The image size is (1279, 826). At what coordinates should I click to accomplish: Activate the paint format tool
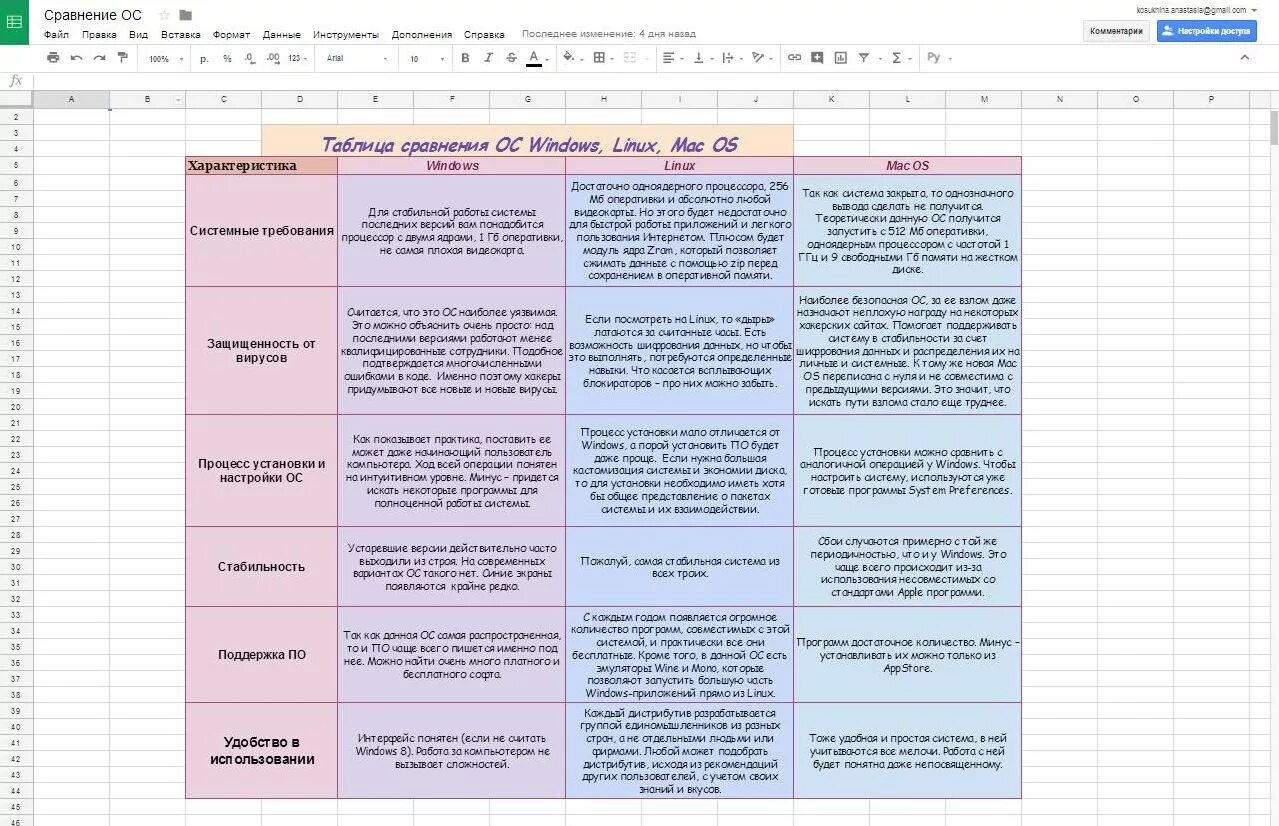tap(122, 58)
